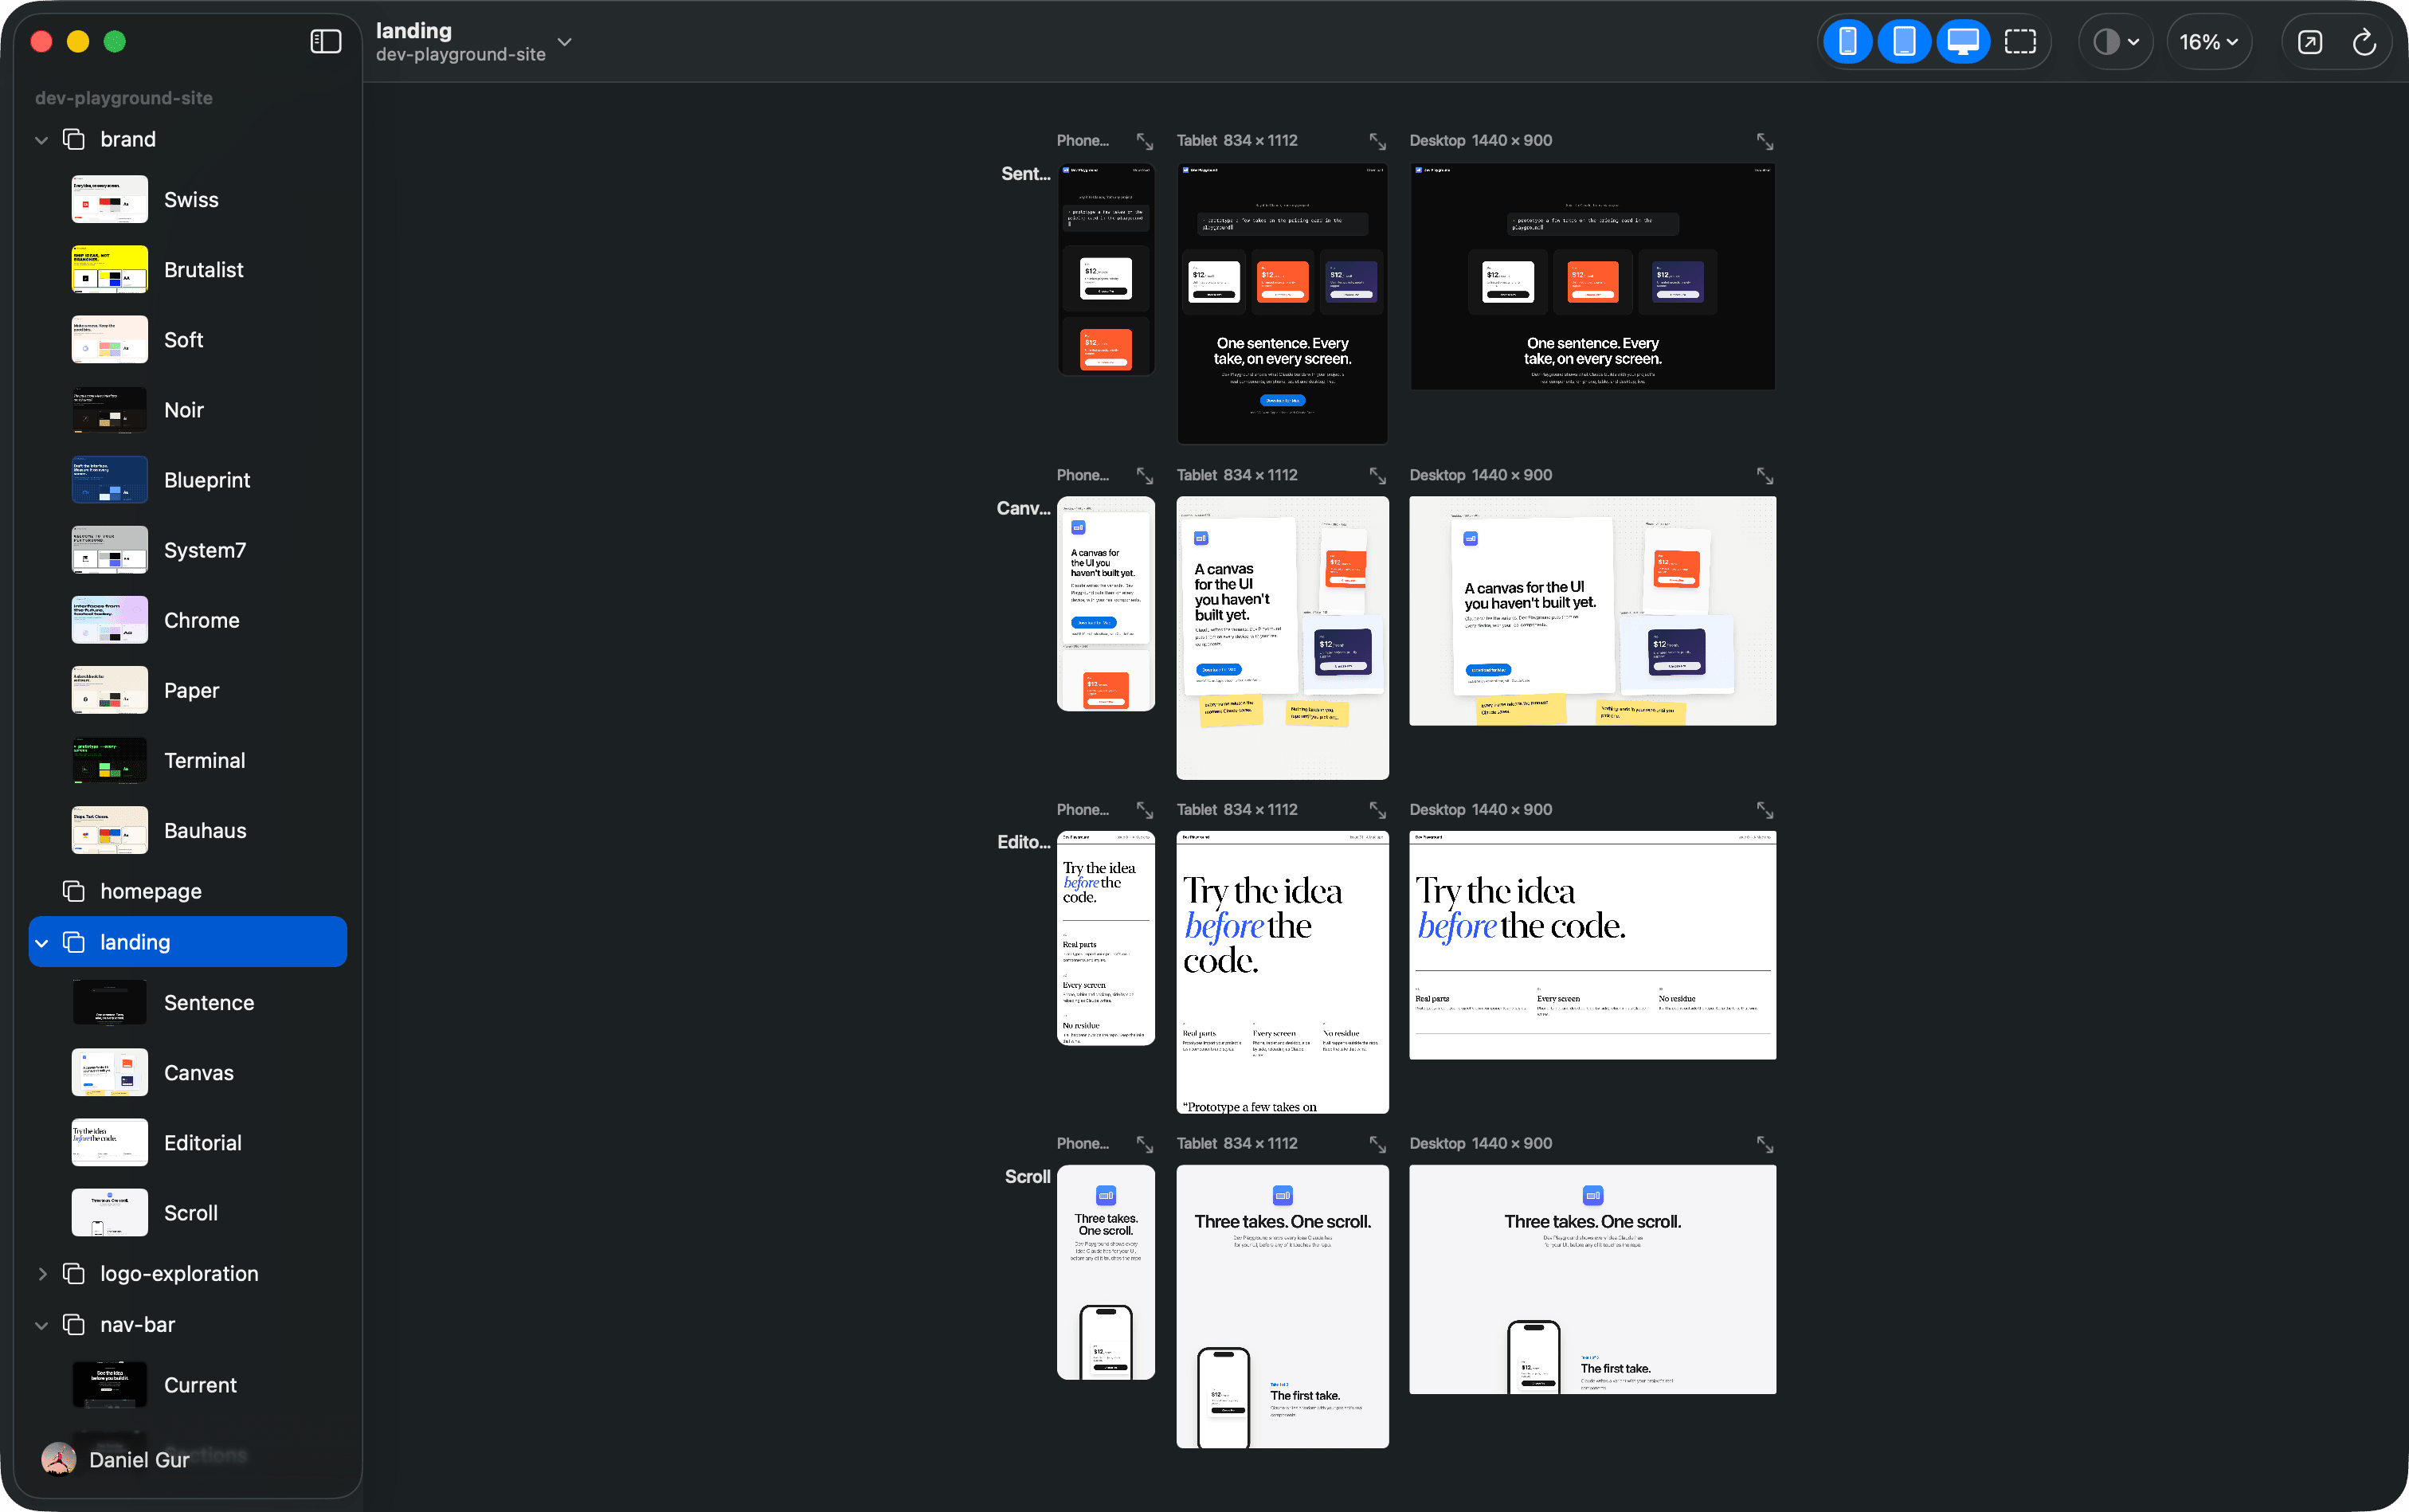Select the homepage stack icon
2409x1512 pixels.
point(74,890)
